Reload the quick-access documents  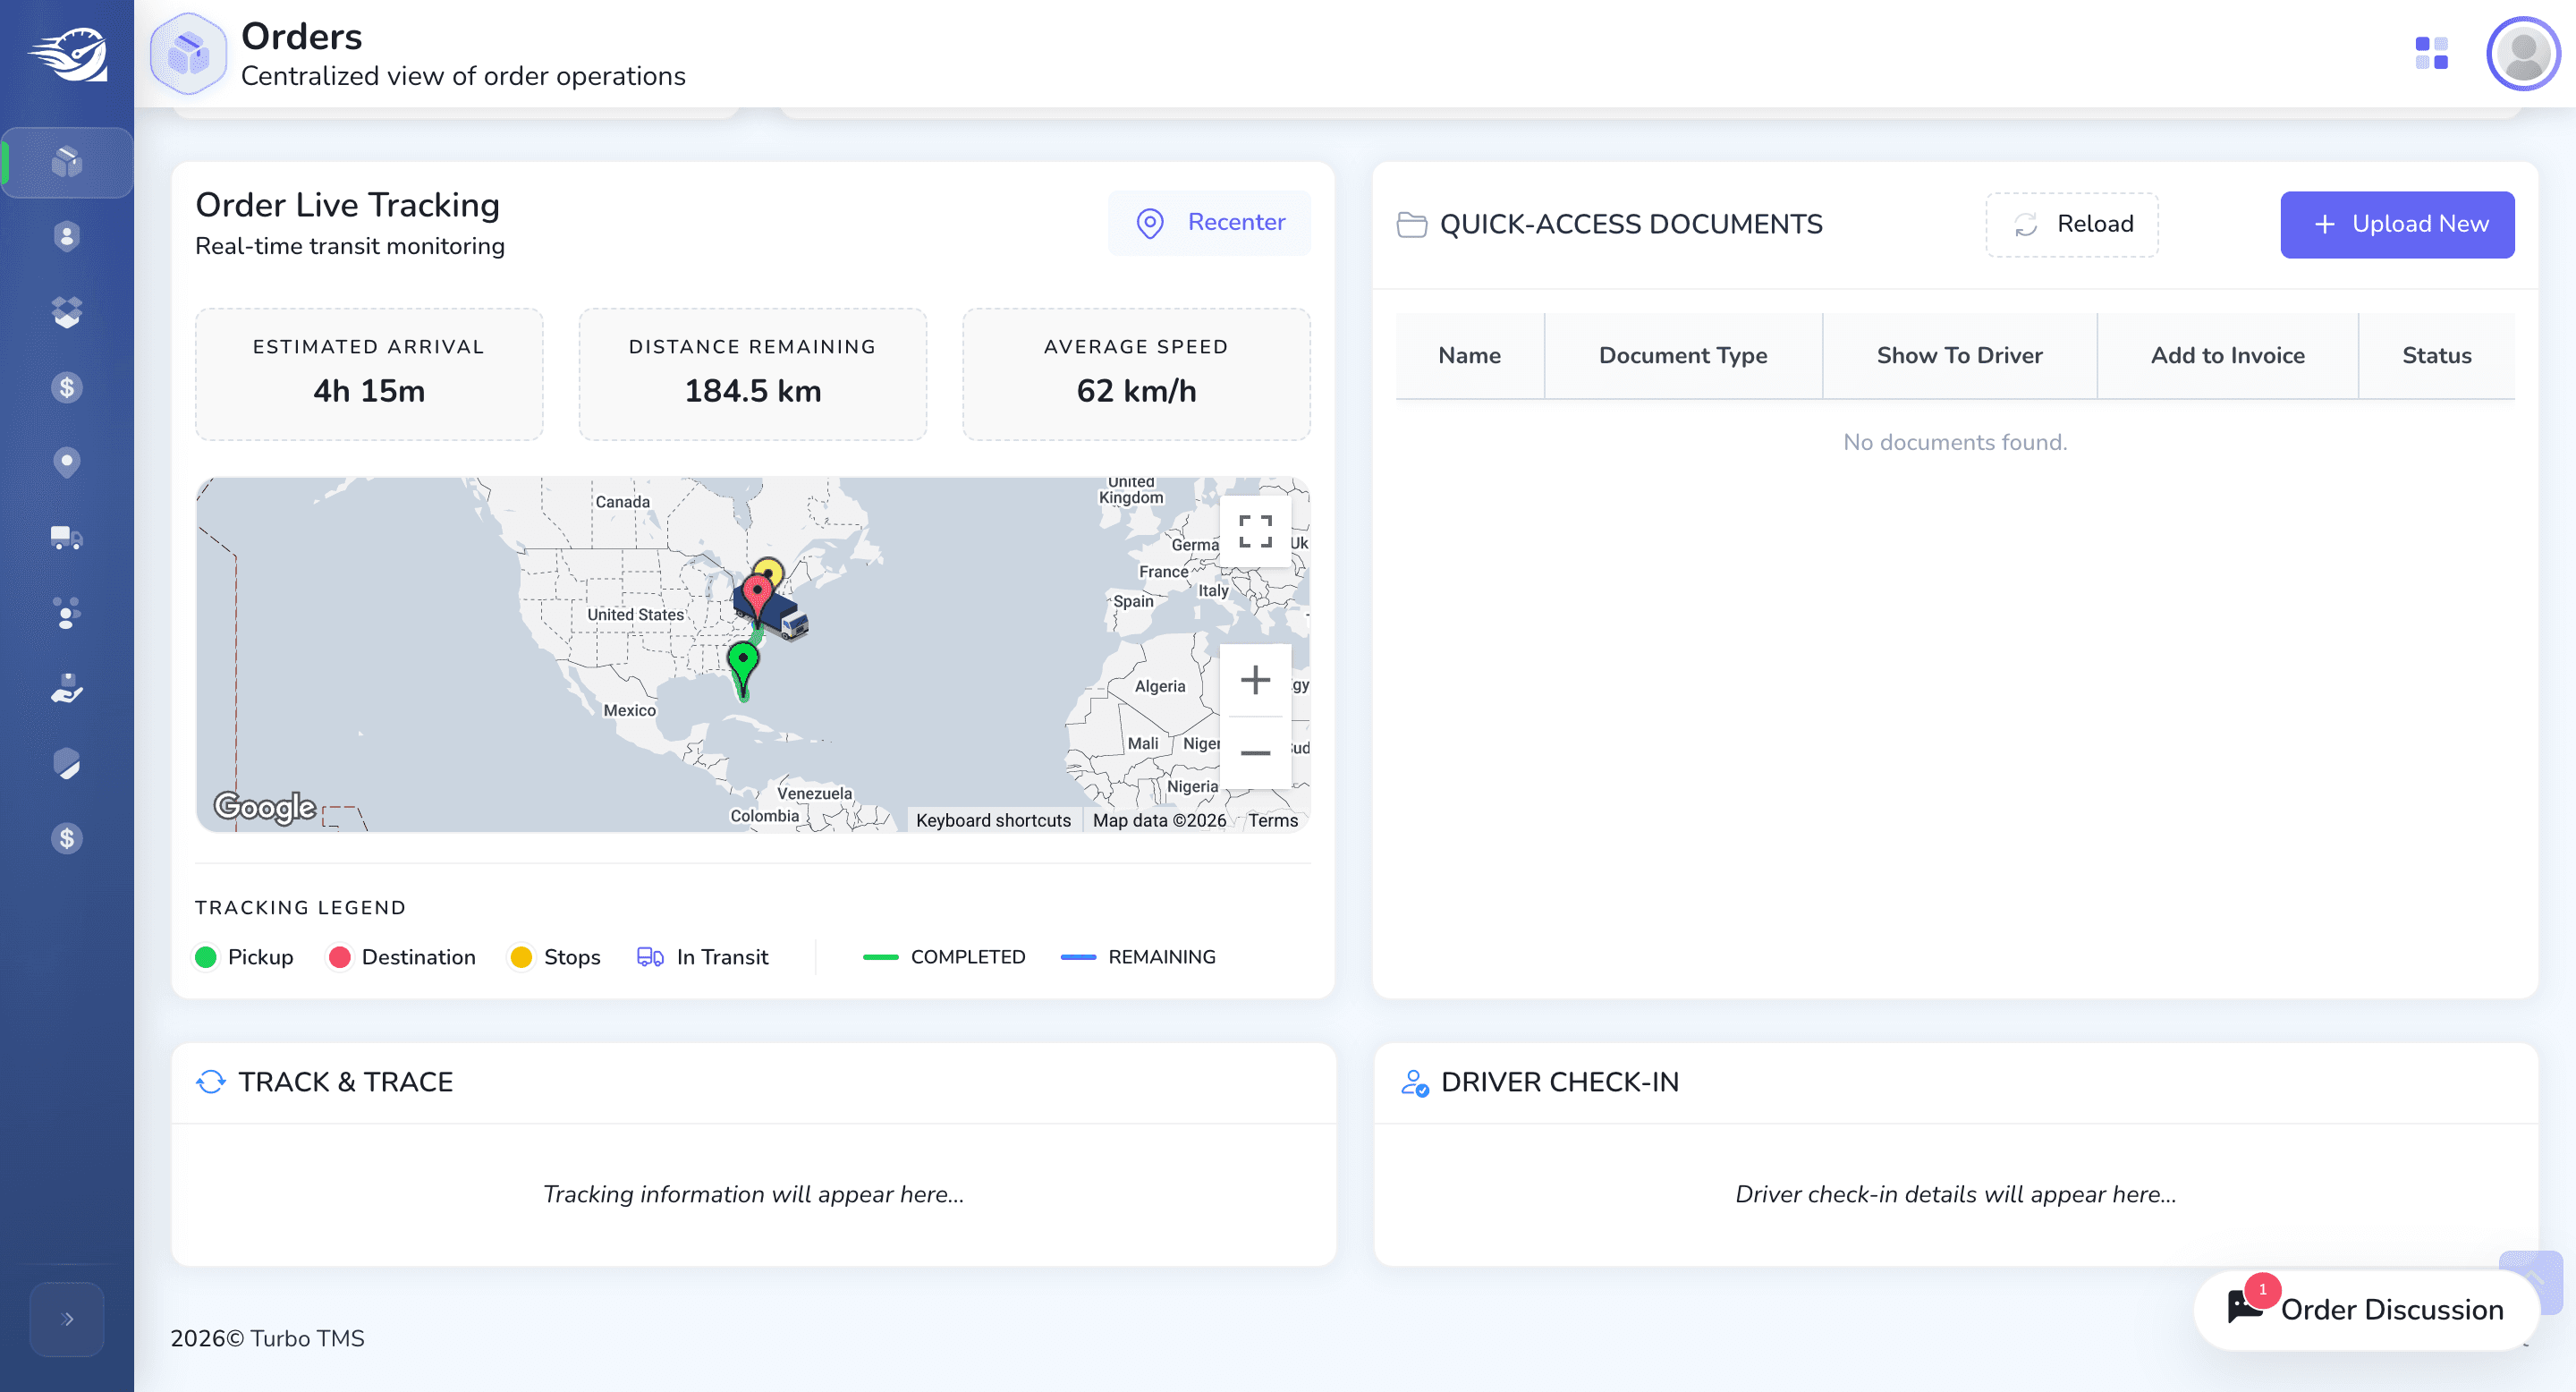coord(2072,224)
